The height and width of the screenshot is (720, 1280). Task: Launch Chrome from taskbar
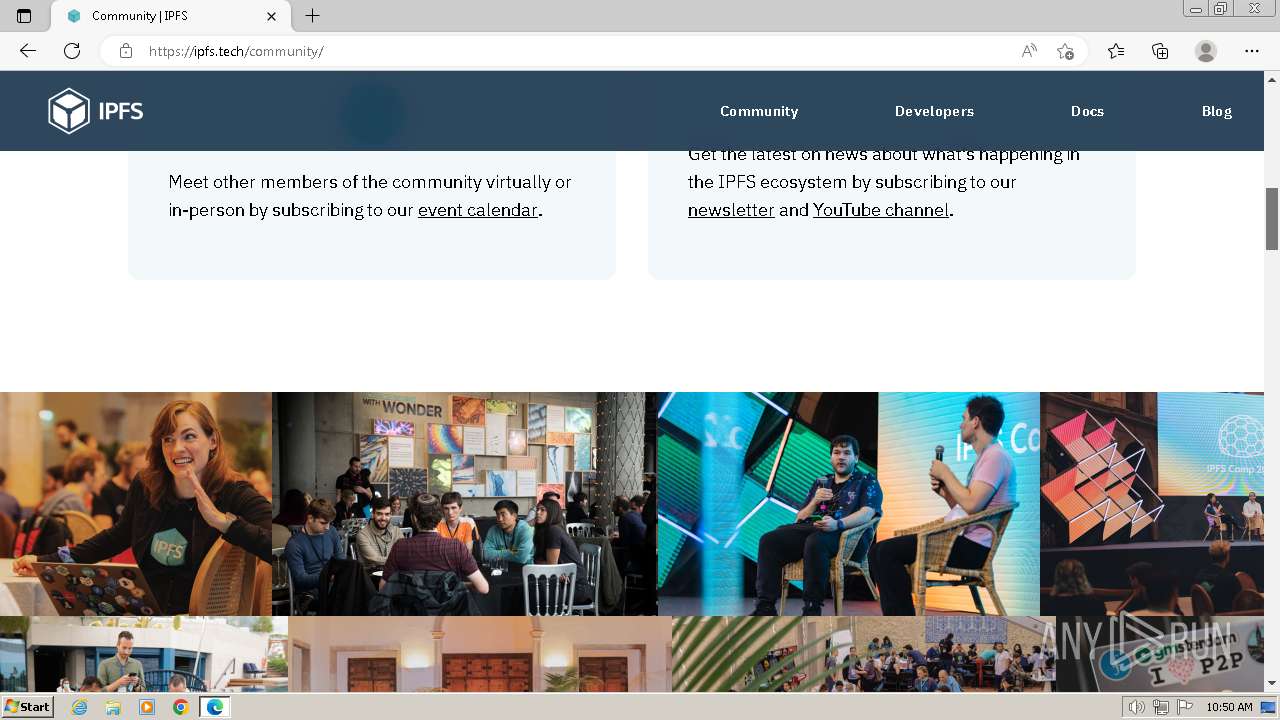tap(180, 707)
